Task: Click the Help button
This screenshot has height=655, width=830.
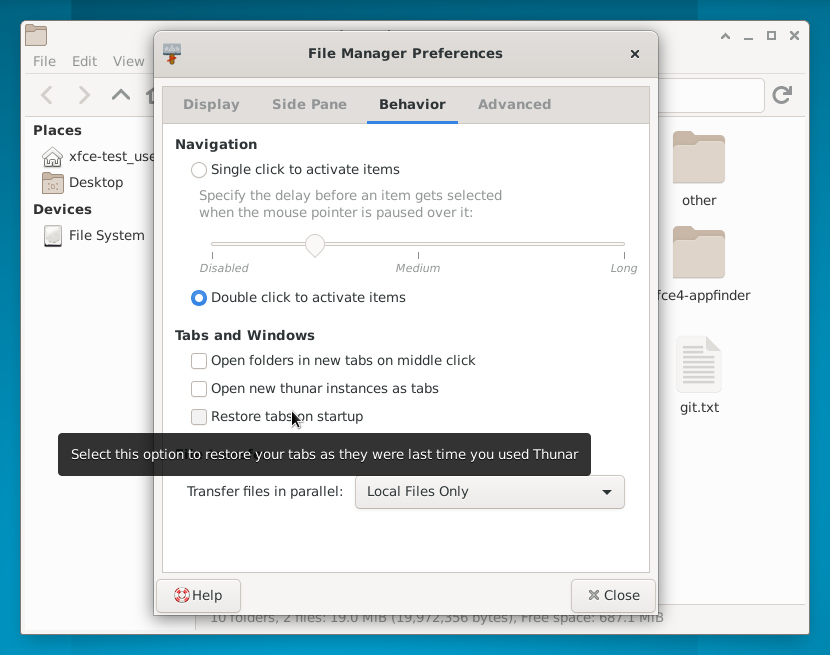Action: pos(199,596)
